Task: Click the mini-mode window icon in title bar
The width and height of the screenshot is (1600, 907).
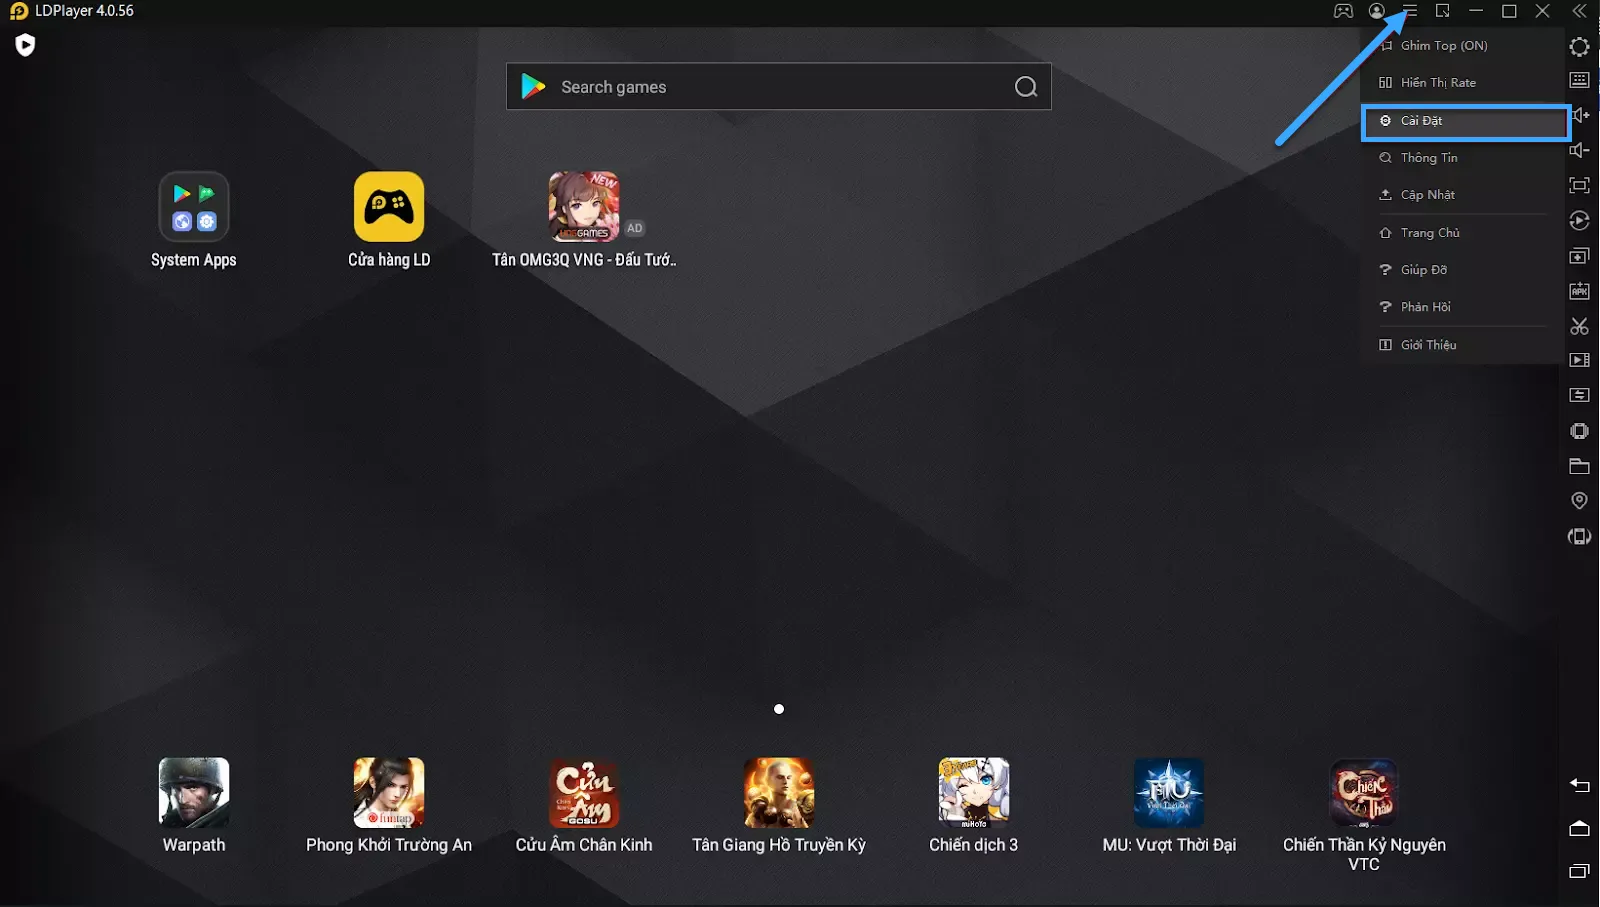Action: point(1443,11)
